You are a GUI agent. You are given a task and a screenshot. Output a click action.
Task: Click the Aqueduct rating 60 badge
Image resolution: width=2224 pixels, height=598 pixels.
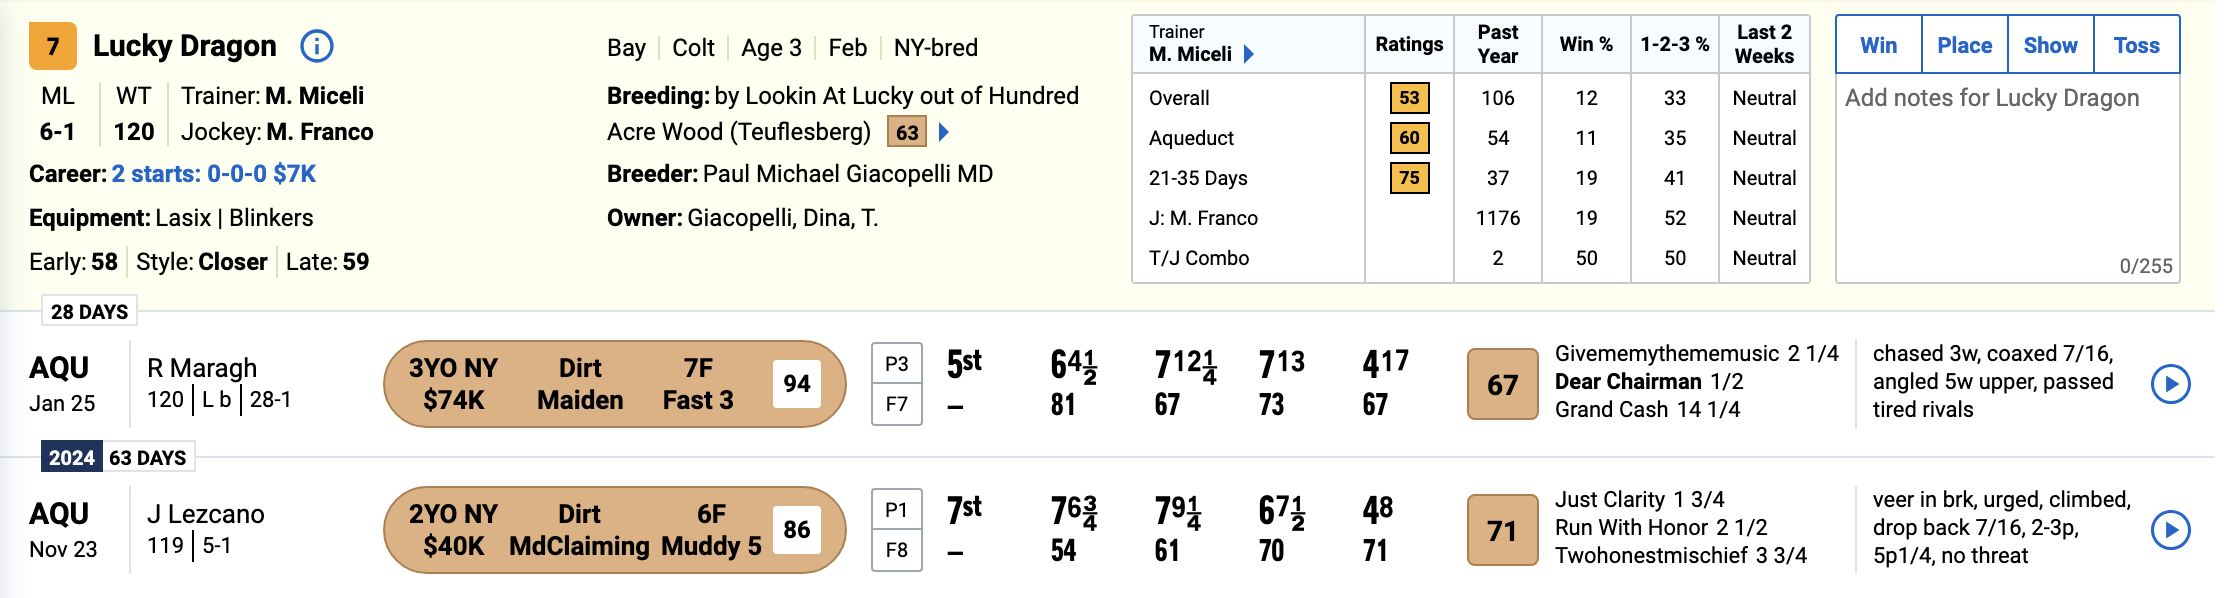(1409, 138)
